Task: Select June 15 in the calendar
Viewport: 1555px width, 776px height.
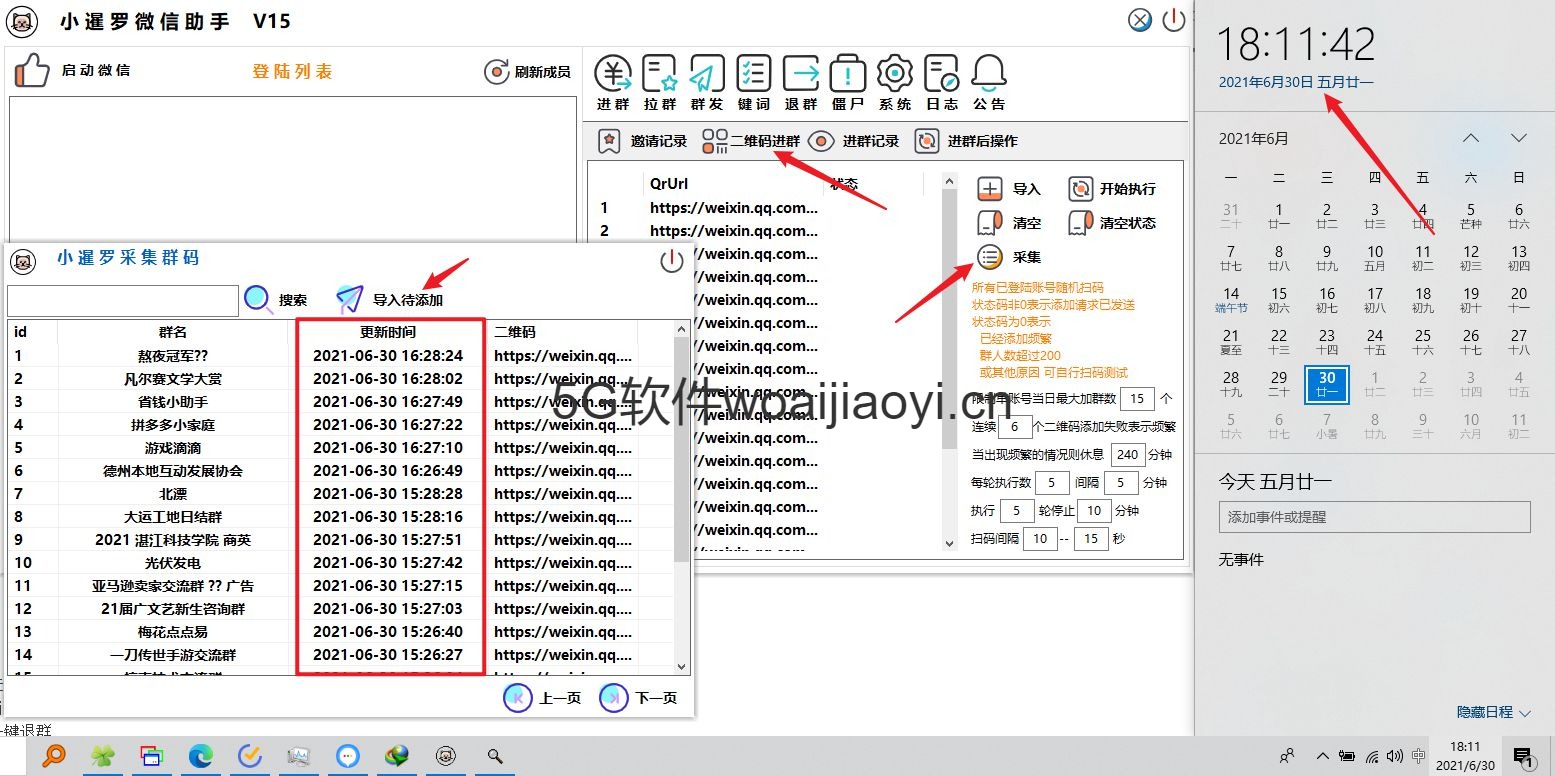Action: tap(1279, 300)
